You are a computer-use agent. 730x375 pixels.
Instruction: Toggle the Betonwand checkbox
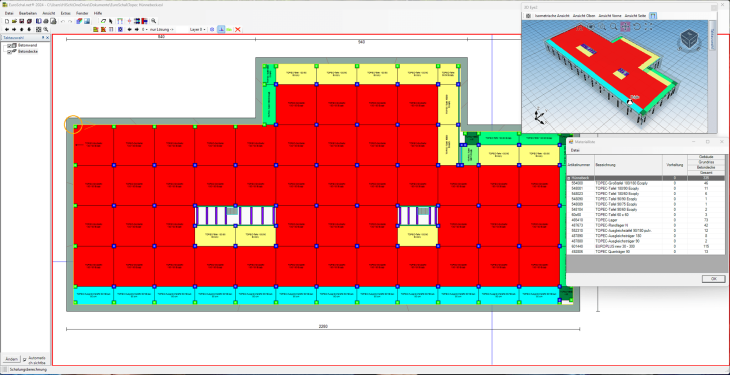pos(9,46)
